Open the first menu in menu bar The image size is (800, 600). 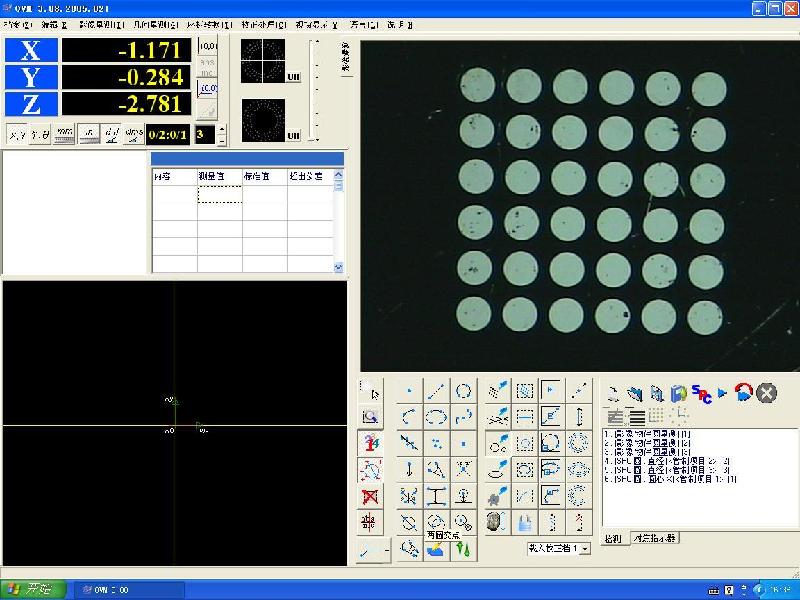pos(17,24)
